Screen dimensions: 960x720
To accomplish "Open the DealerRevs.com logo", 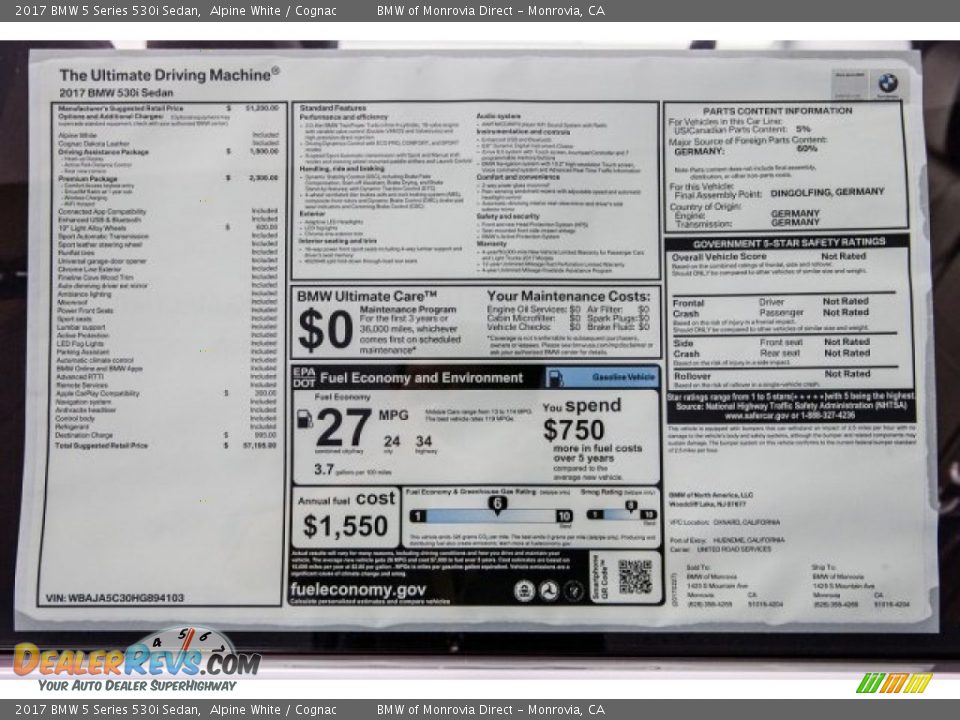I will tap(136, 661).
